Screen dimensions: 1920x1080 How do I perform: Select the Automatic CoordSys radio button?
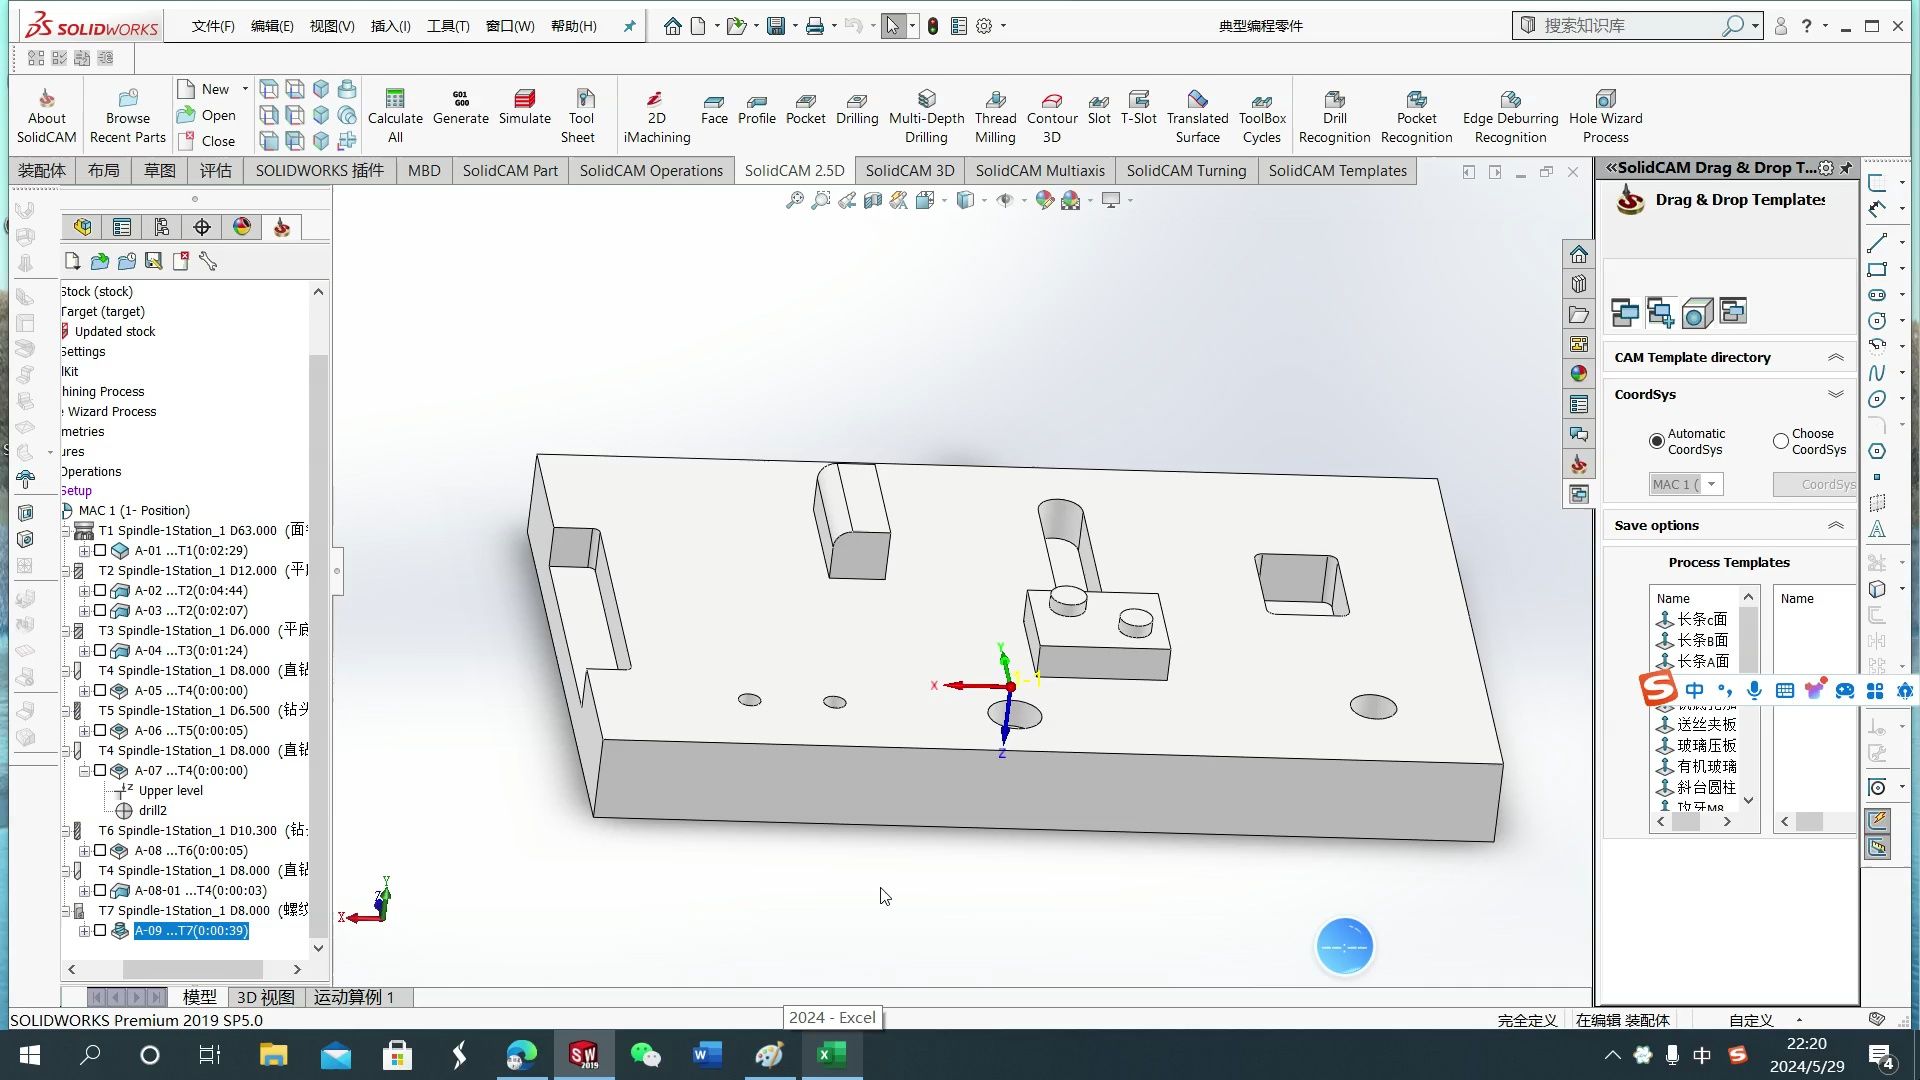(1657, 441)
